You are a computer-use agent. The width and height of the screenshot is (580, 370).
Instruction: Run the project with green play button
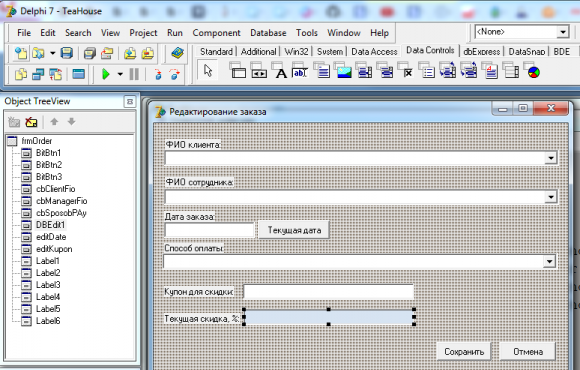106,74
